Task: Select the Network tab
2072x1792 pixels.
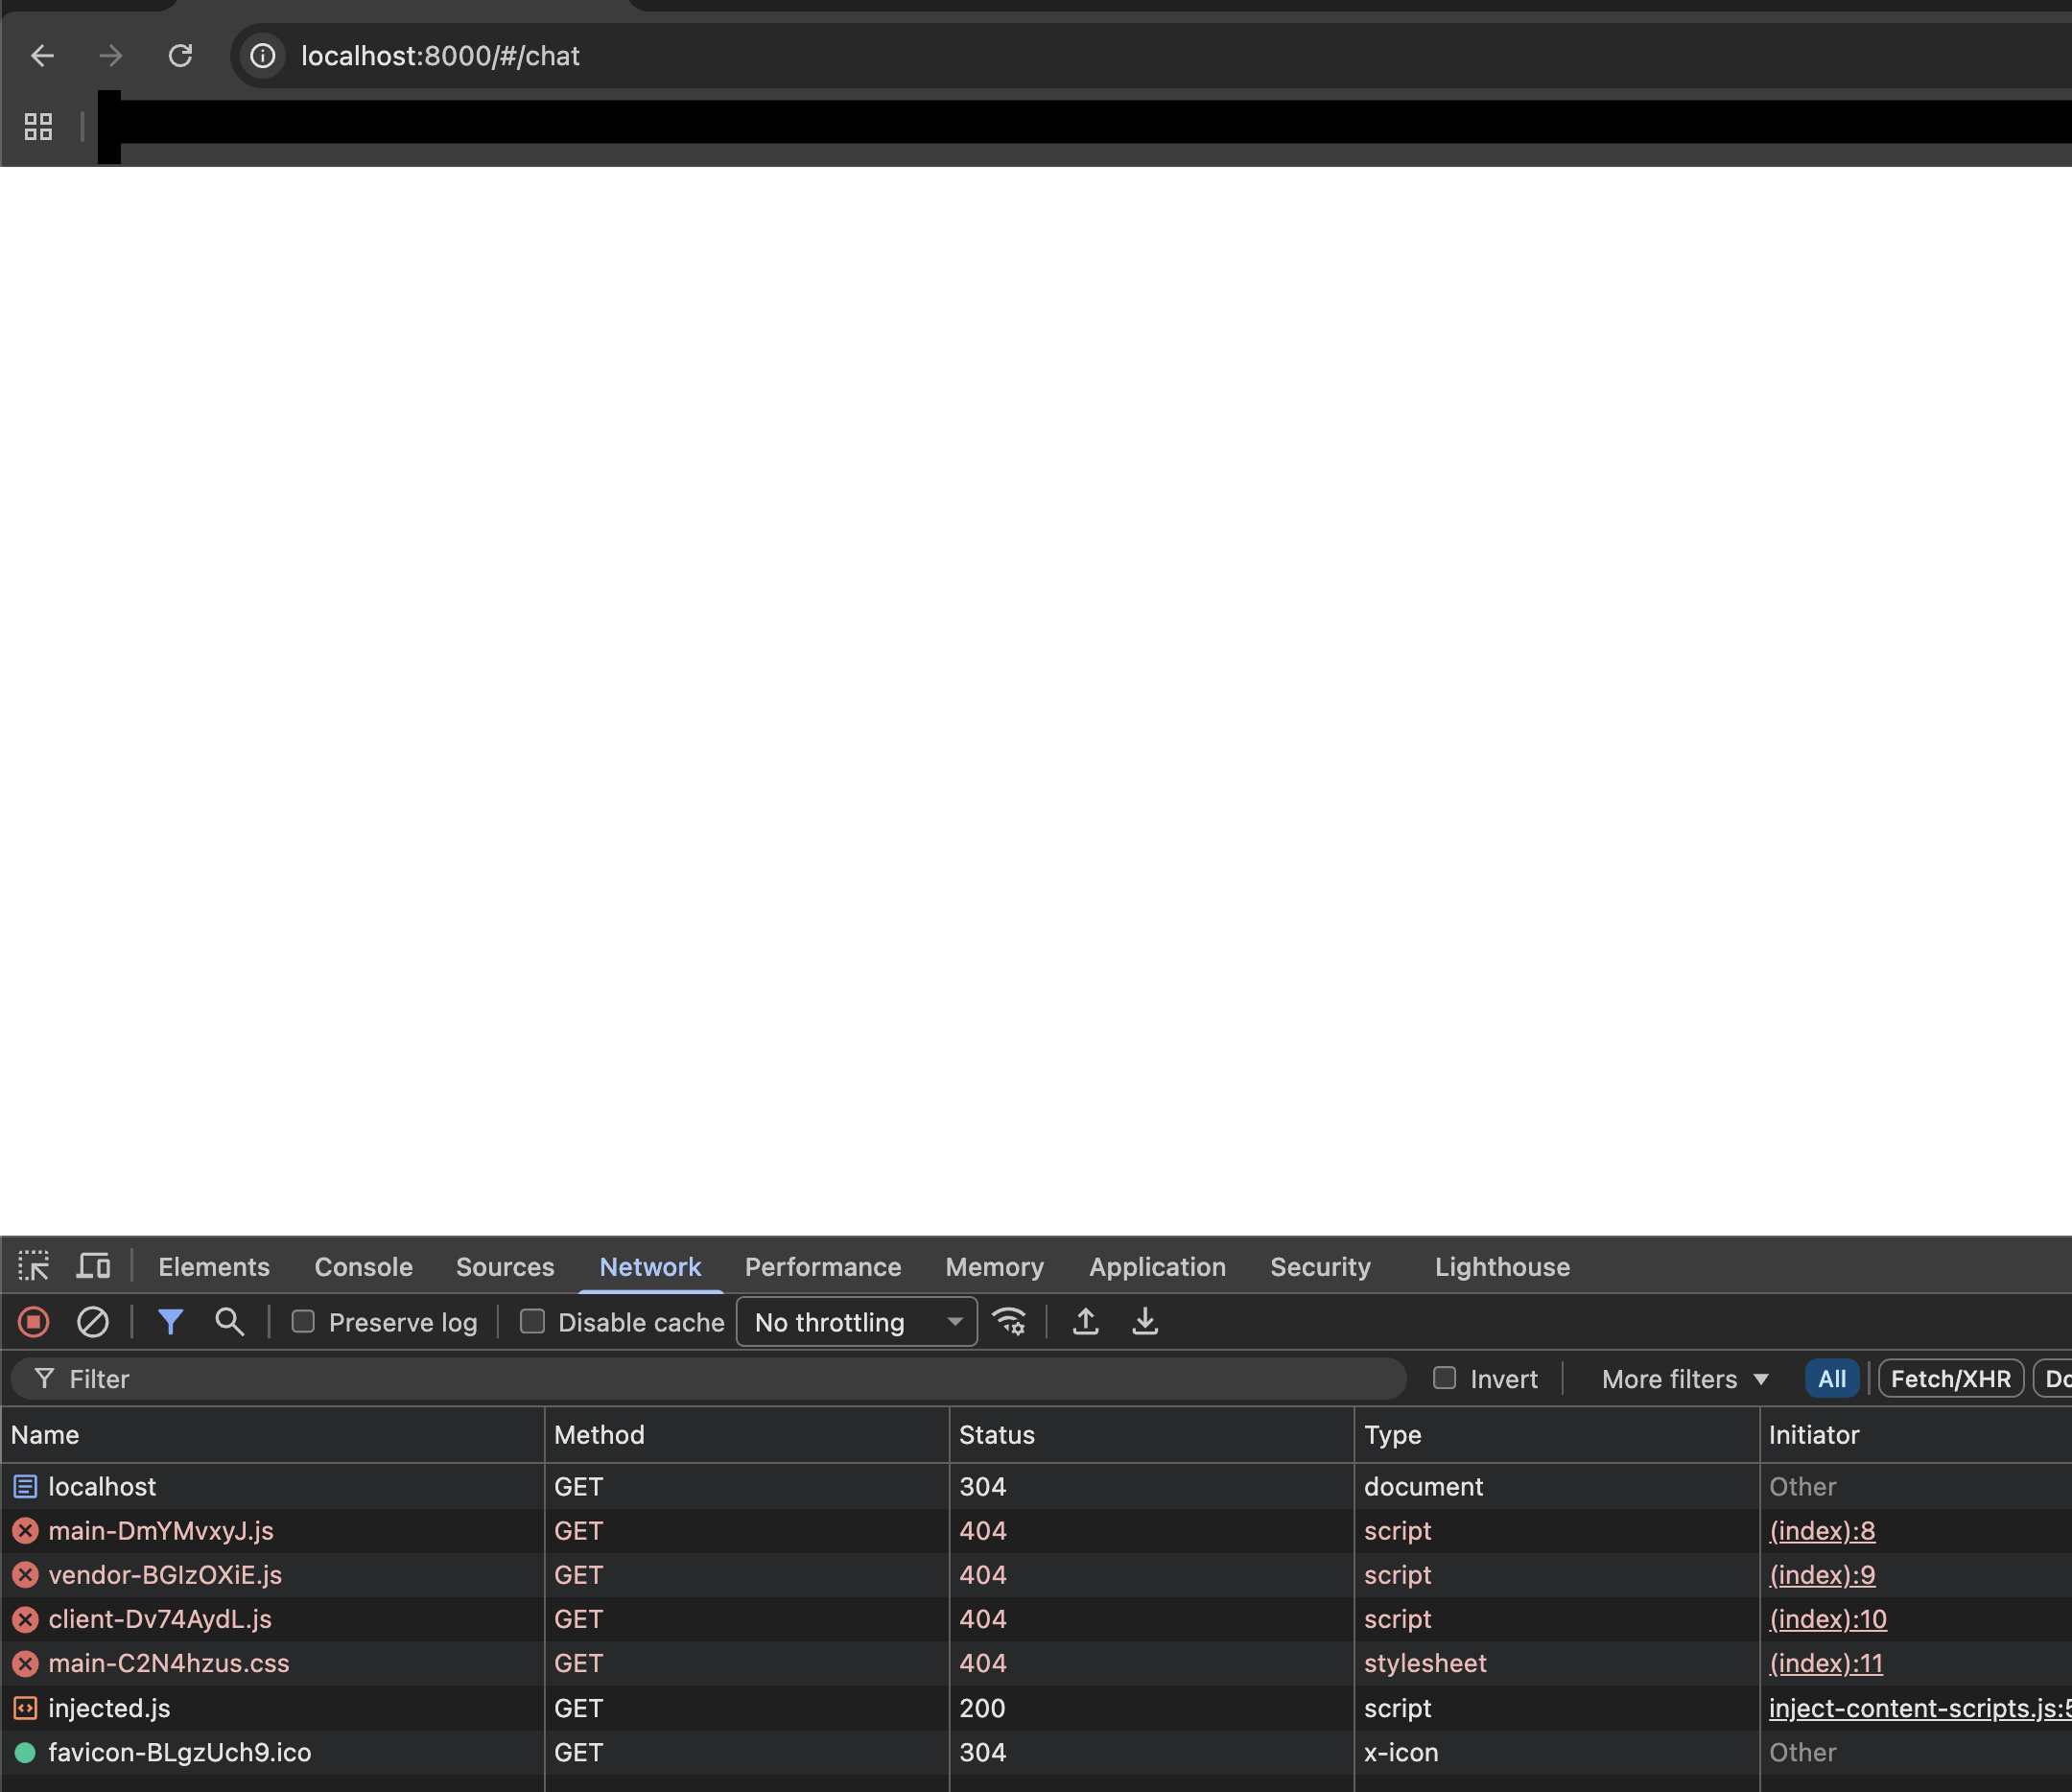Action: tap(650, 1267)
